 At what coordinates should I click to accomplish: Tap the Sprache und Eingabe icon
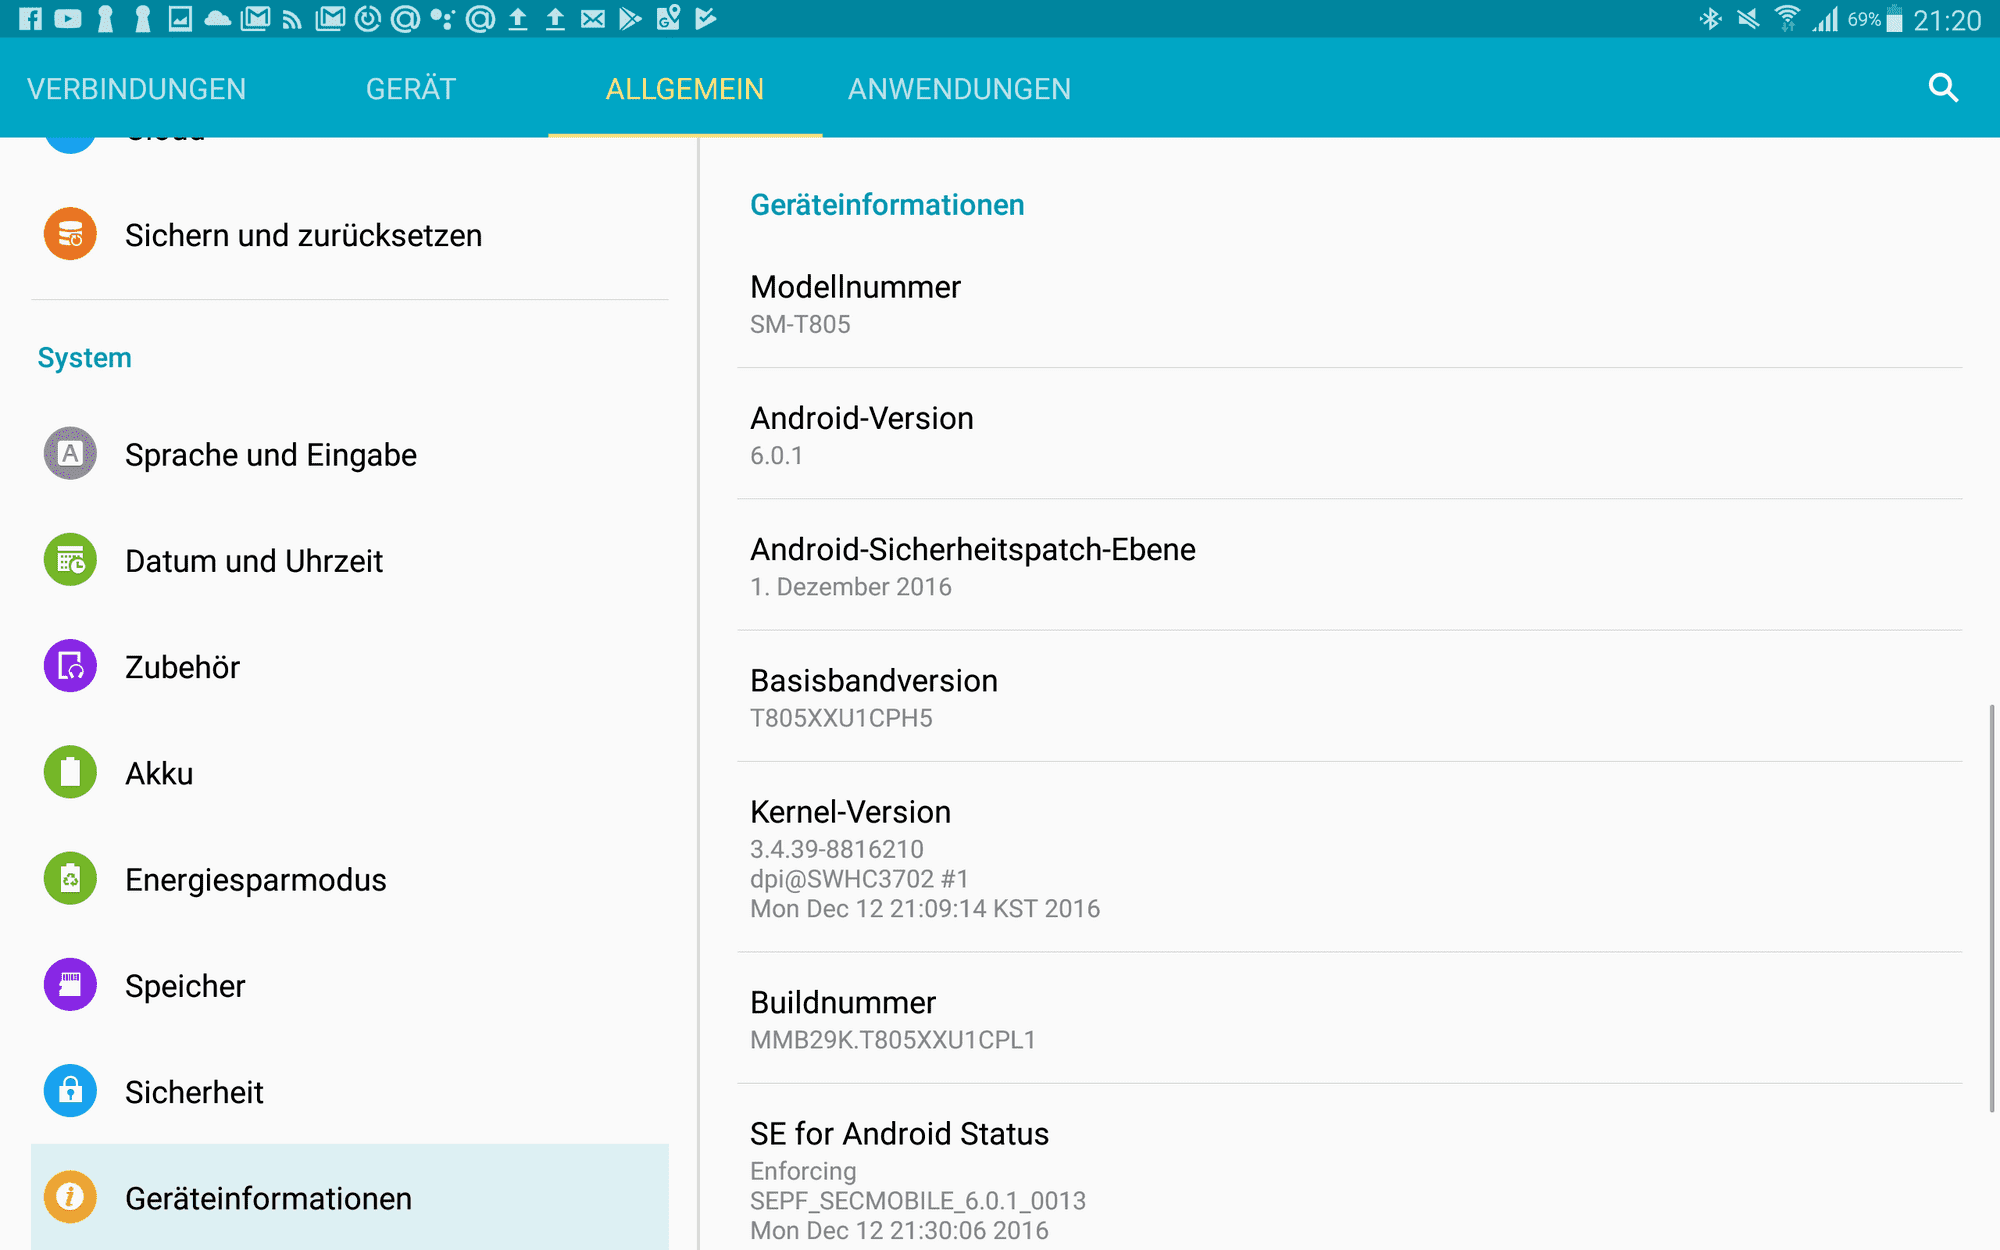click(x=70, y=454)
